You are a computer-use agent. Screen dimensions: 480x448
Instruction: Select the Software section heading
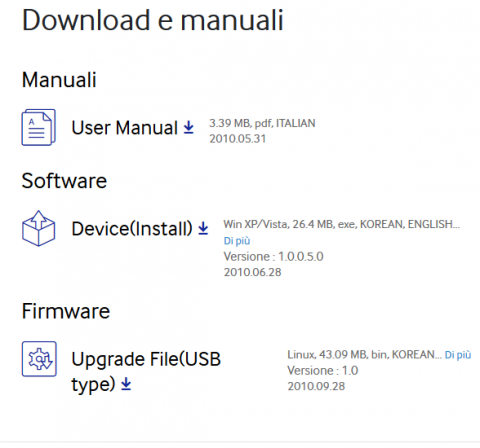(64, 181)
